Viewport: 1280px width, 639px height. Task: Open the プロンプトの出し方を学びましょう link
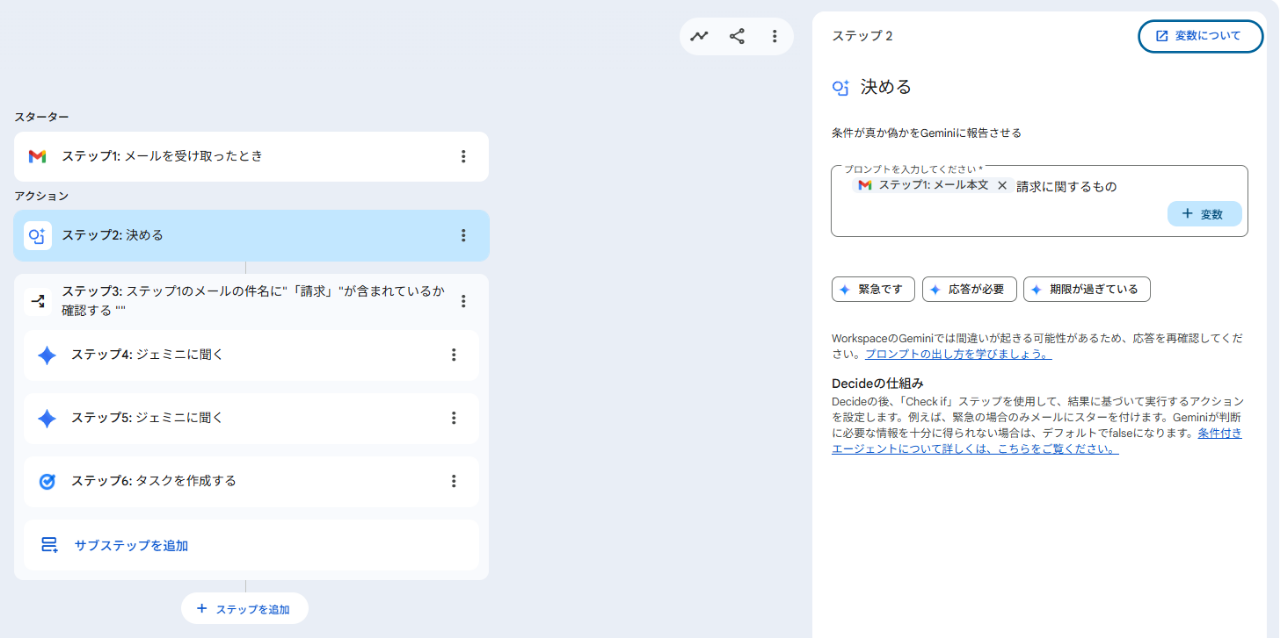pyautogui.click(x=958, y=354)
